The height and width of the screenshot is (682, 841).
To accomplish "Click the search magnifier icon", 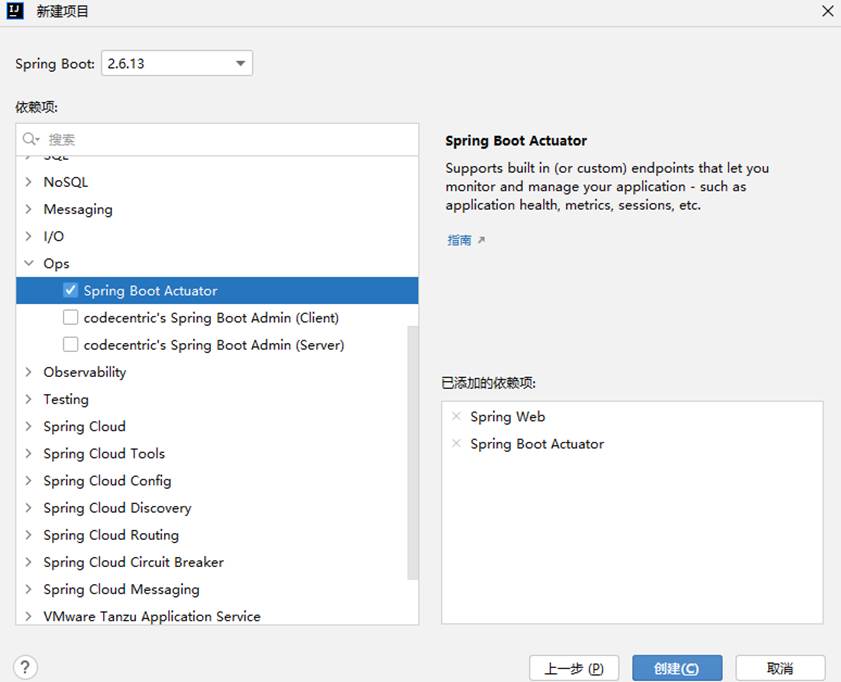I will coord(30,139).
